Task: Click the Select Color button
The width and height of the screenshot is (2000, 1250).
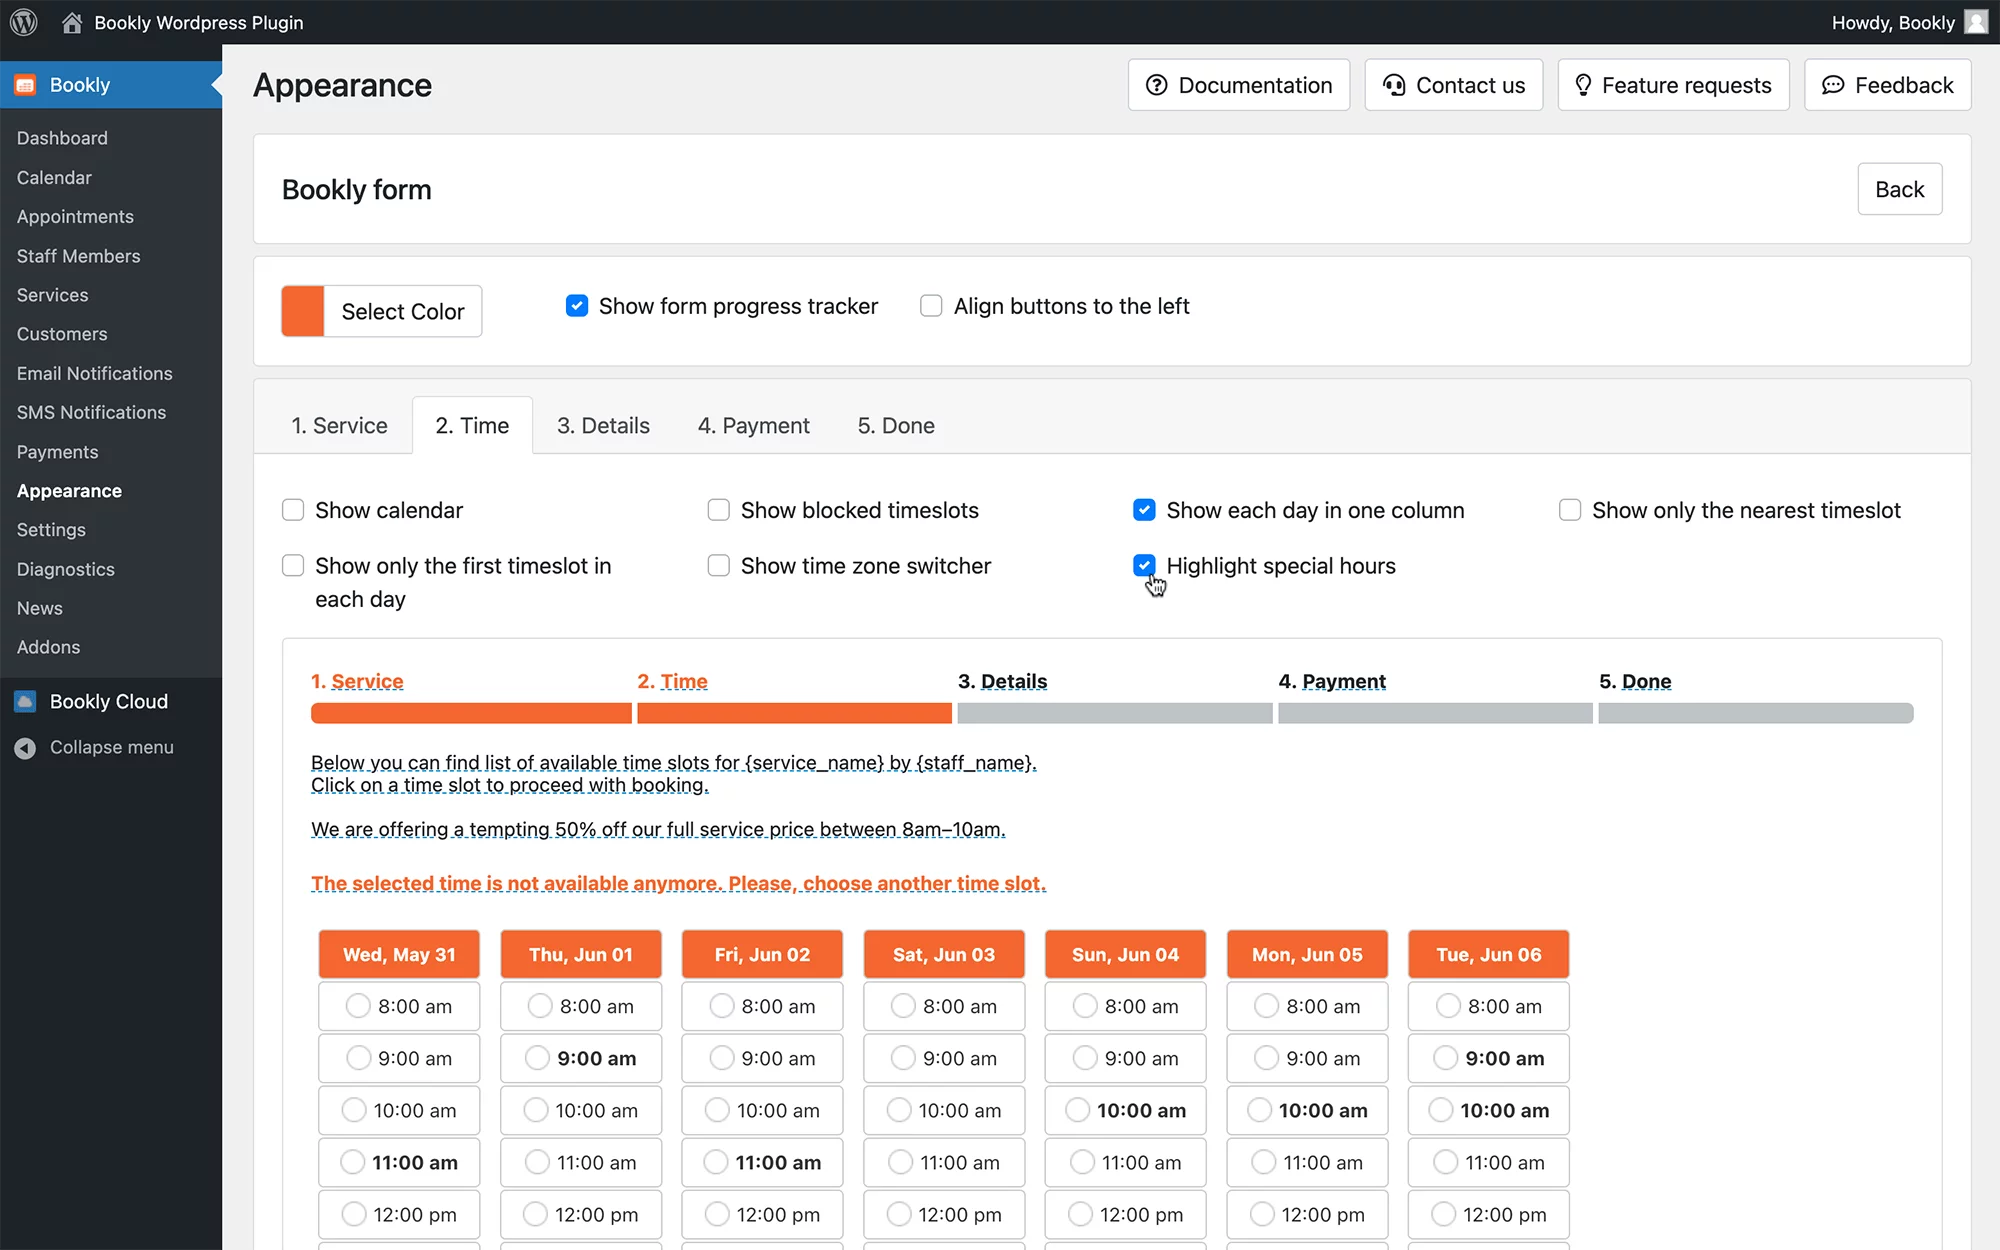Action: (403, 311)
